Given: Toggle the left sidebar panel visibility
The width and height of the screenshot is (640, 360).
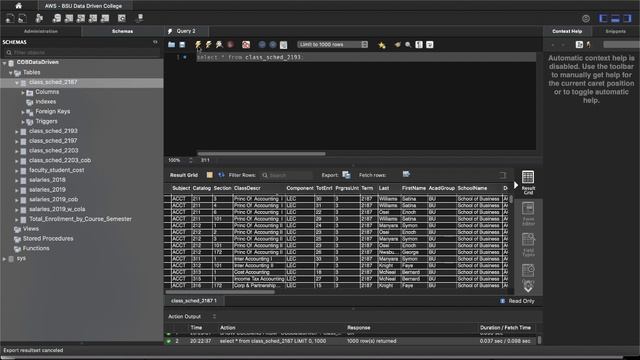Looking at the screenshot, I should (603, 18).
